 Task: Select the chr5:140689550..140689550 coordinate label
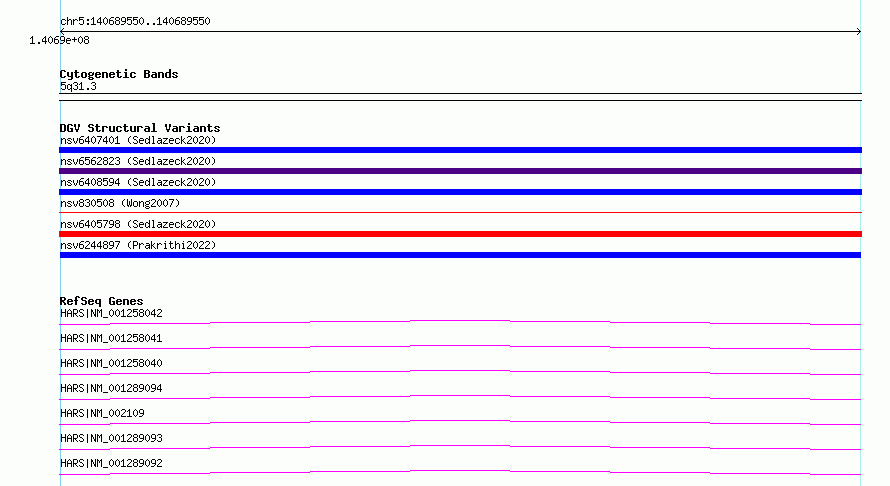pyautogui.click(x=135, y=21)
